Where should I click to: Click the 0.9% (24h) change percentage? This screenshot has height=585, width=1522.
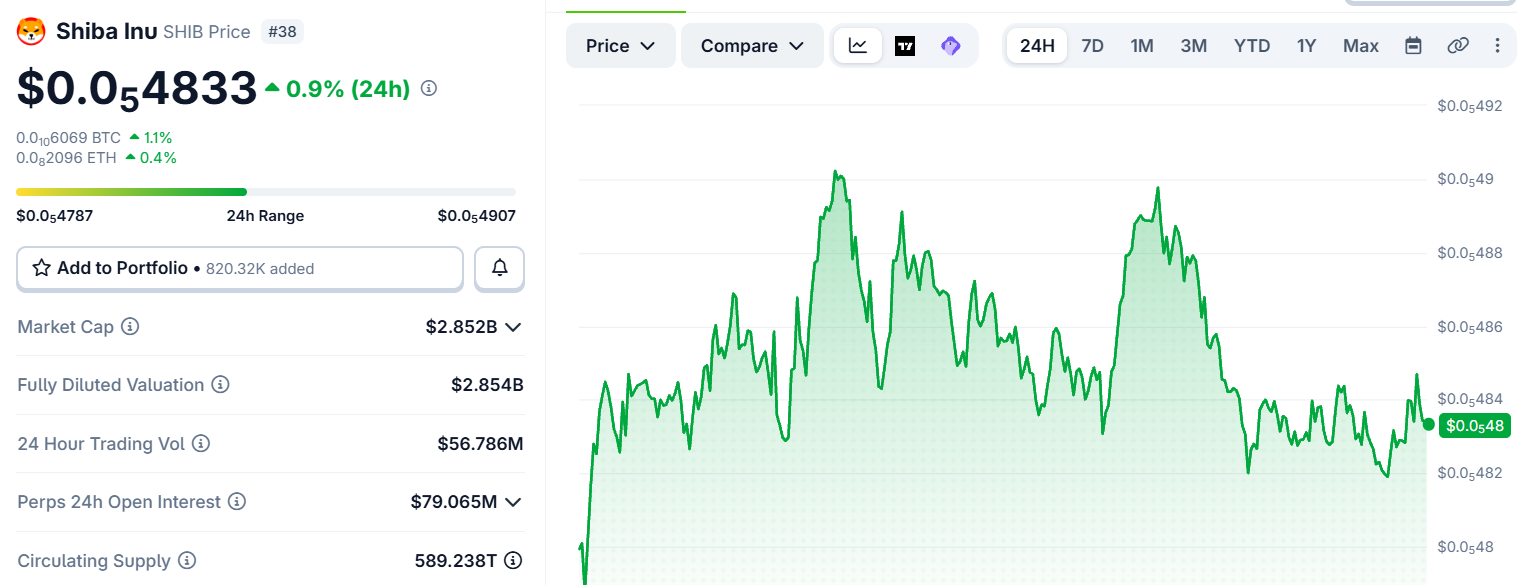(x=348, y=89)
